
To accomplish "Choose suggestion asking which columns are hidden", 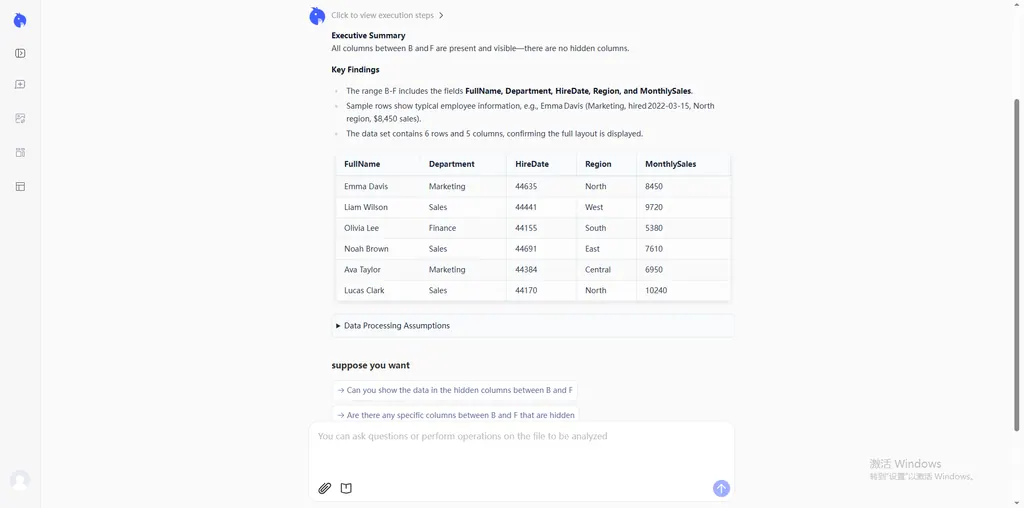I will click(x=456, y=415).
